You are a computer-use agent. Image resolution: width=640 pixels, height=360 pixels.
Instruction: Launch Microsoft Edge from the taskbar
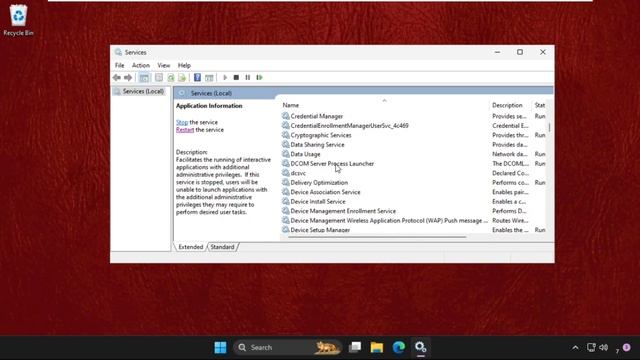coord(399,347)
